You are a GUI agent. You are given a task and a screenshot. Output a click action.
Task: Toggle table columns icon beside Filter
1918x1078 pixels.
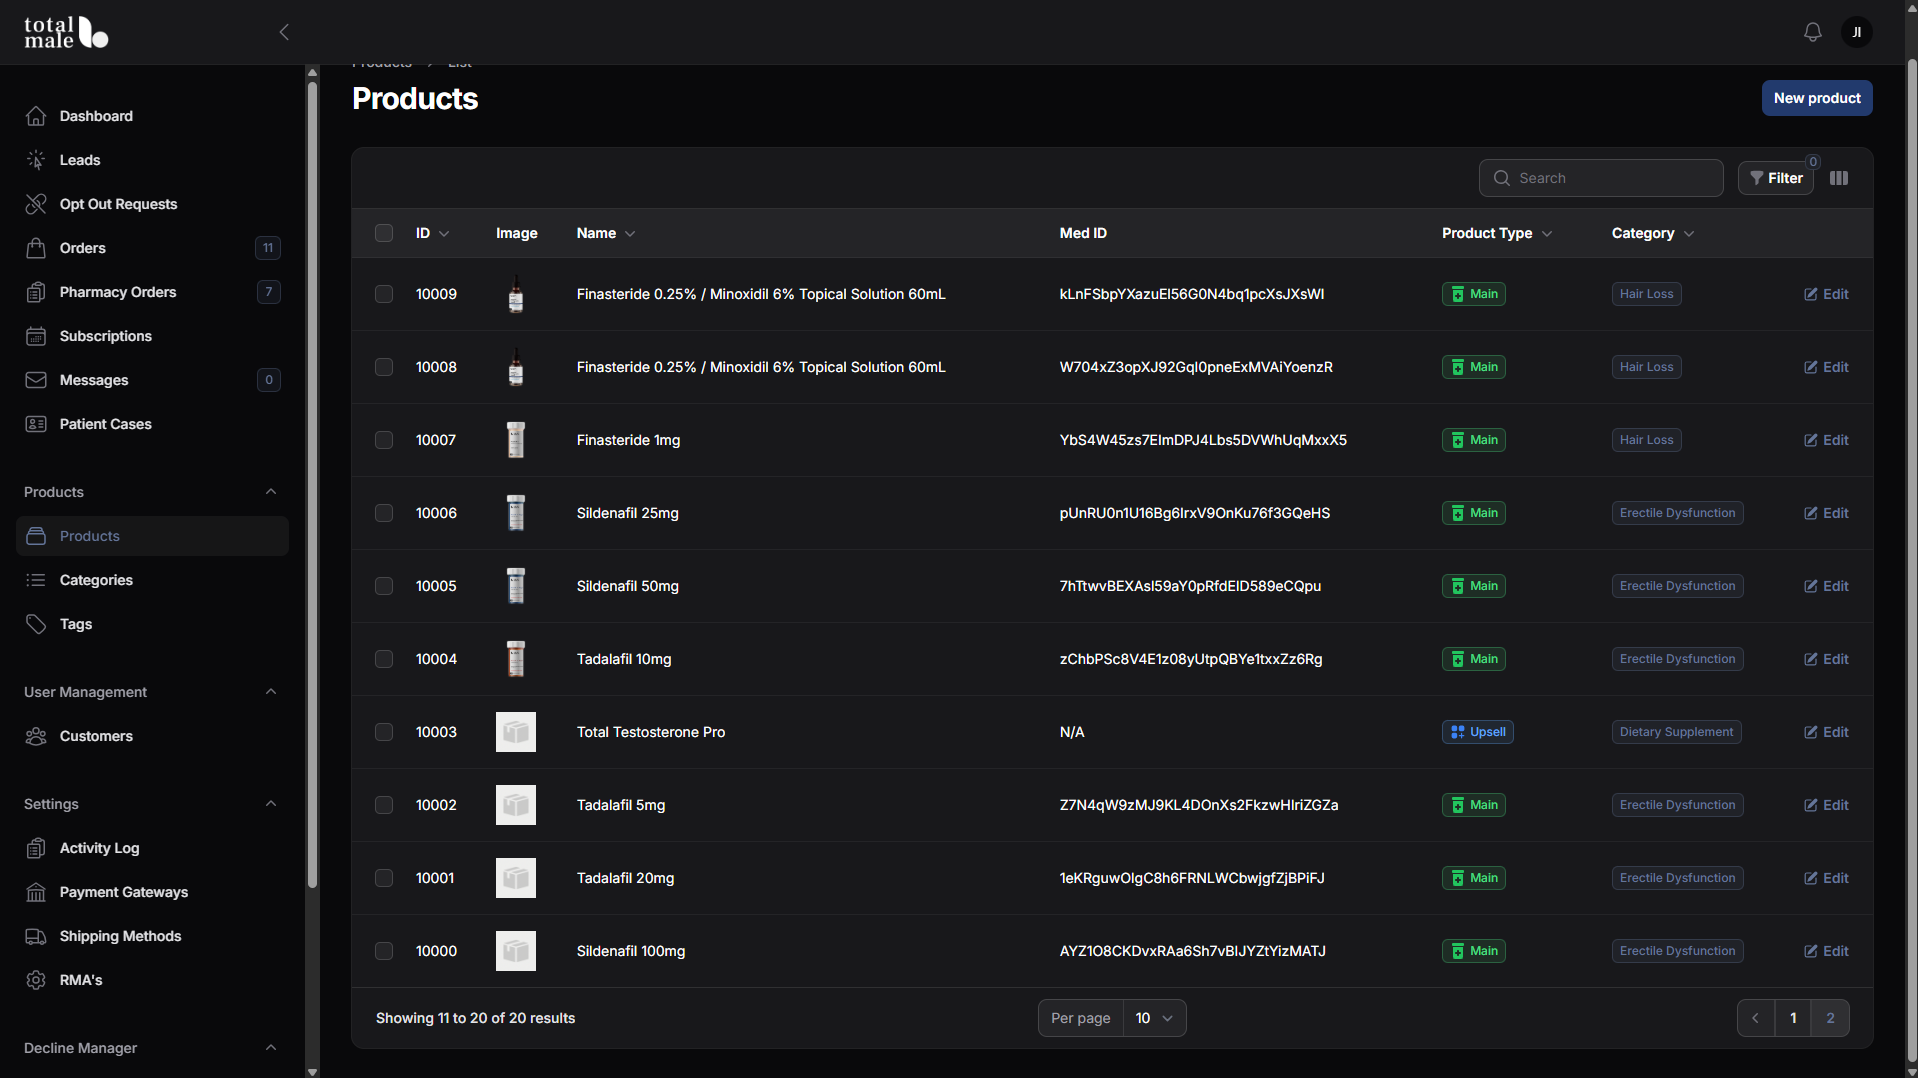click(x=1839, y=178)
